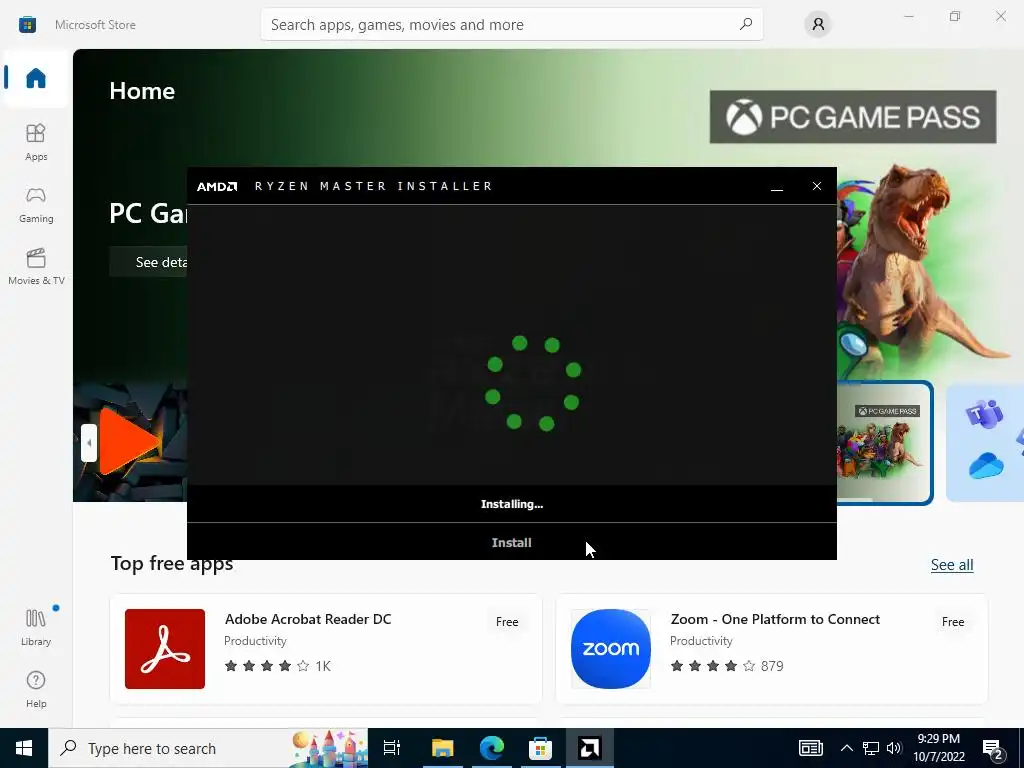Show hidden system tray icons
The image size is (1024, 768).
point(846,748)
